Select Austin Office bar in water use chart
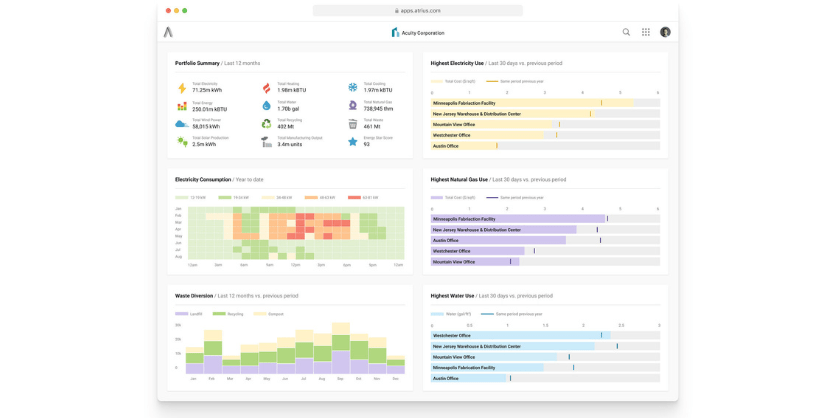 [468, 378]
